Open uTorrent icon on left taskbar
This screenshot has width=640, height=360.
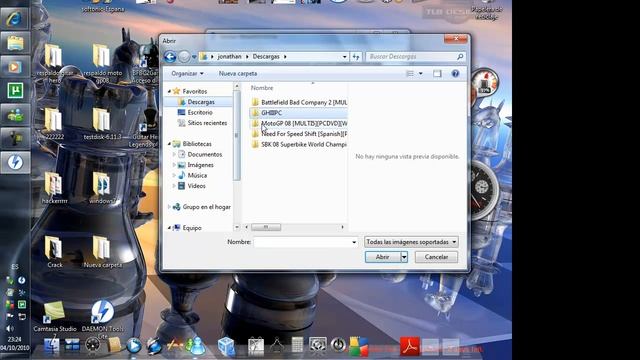point(15,91)
